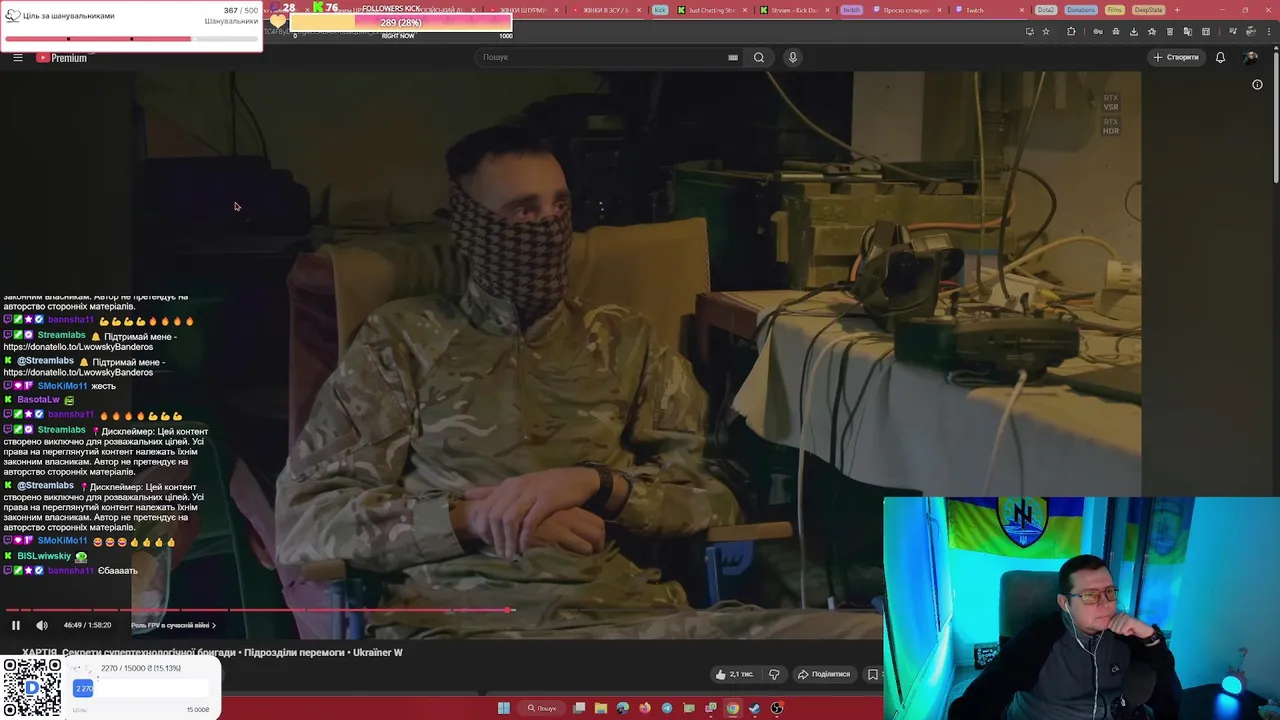Switch to the 'ЖІНКИ В ЗСУ' tab
This screenshot has height=720, width=1280.
pos(606,10)
